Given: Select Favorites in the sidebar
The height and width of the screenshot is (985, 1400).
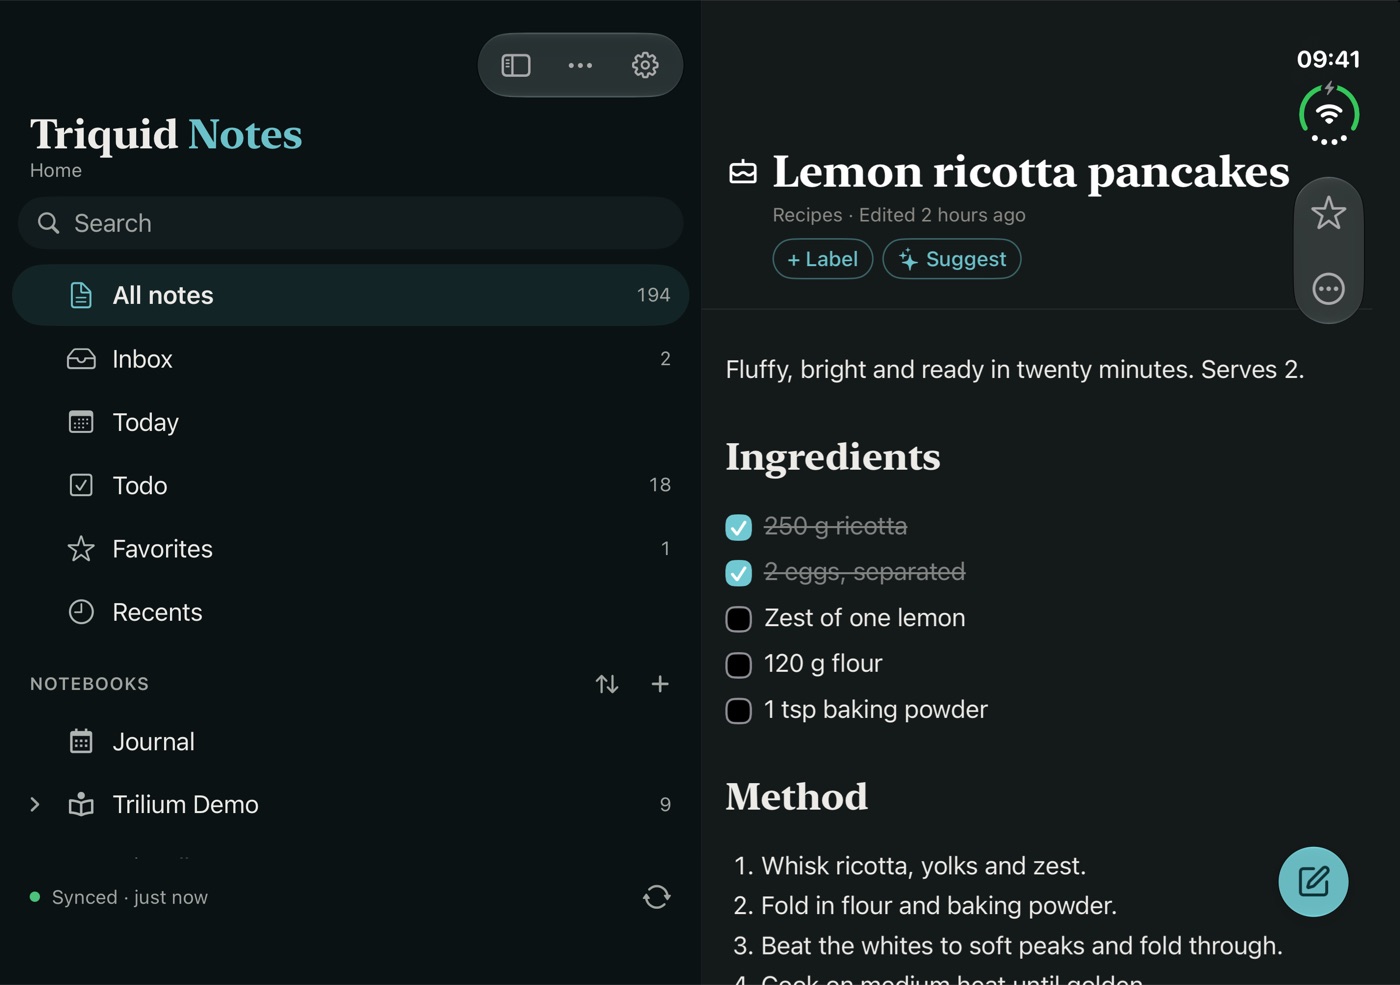Looking at the screenshot, I should pyautogui.click(x=350, y=549).
